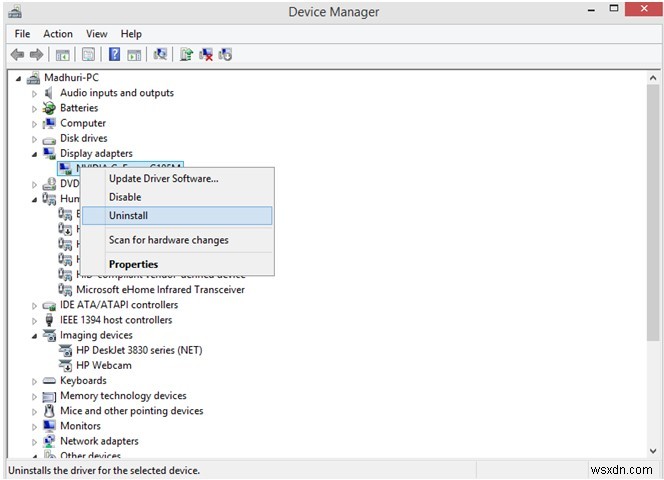This screenshot has height=480, width=664.
Task: Click the HP Webcam icon
Action: [65, 365]
